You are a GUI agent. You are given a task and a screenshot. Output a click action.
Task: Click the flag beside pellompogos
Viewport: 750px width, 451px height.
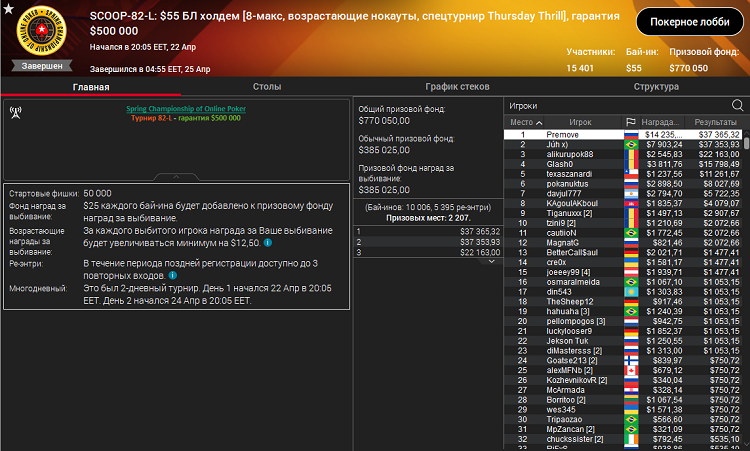631,321
